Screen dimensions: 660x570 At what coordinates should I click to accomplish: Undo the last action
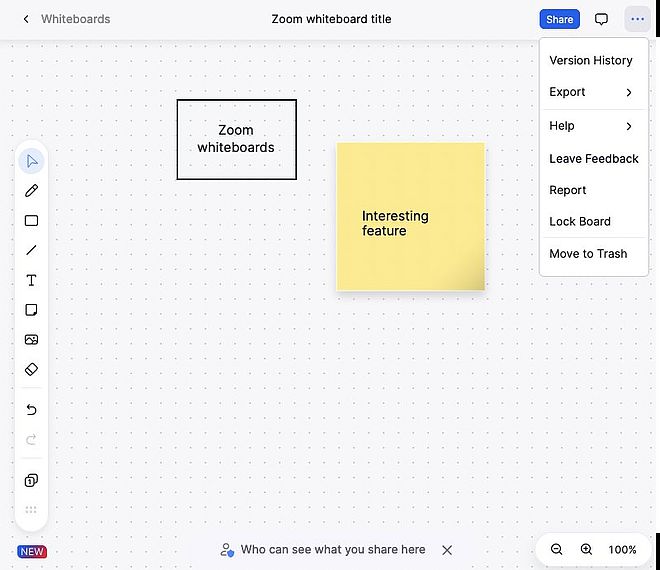pyautogui.click(x=32, y=409)
